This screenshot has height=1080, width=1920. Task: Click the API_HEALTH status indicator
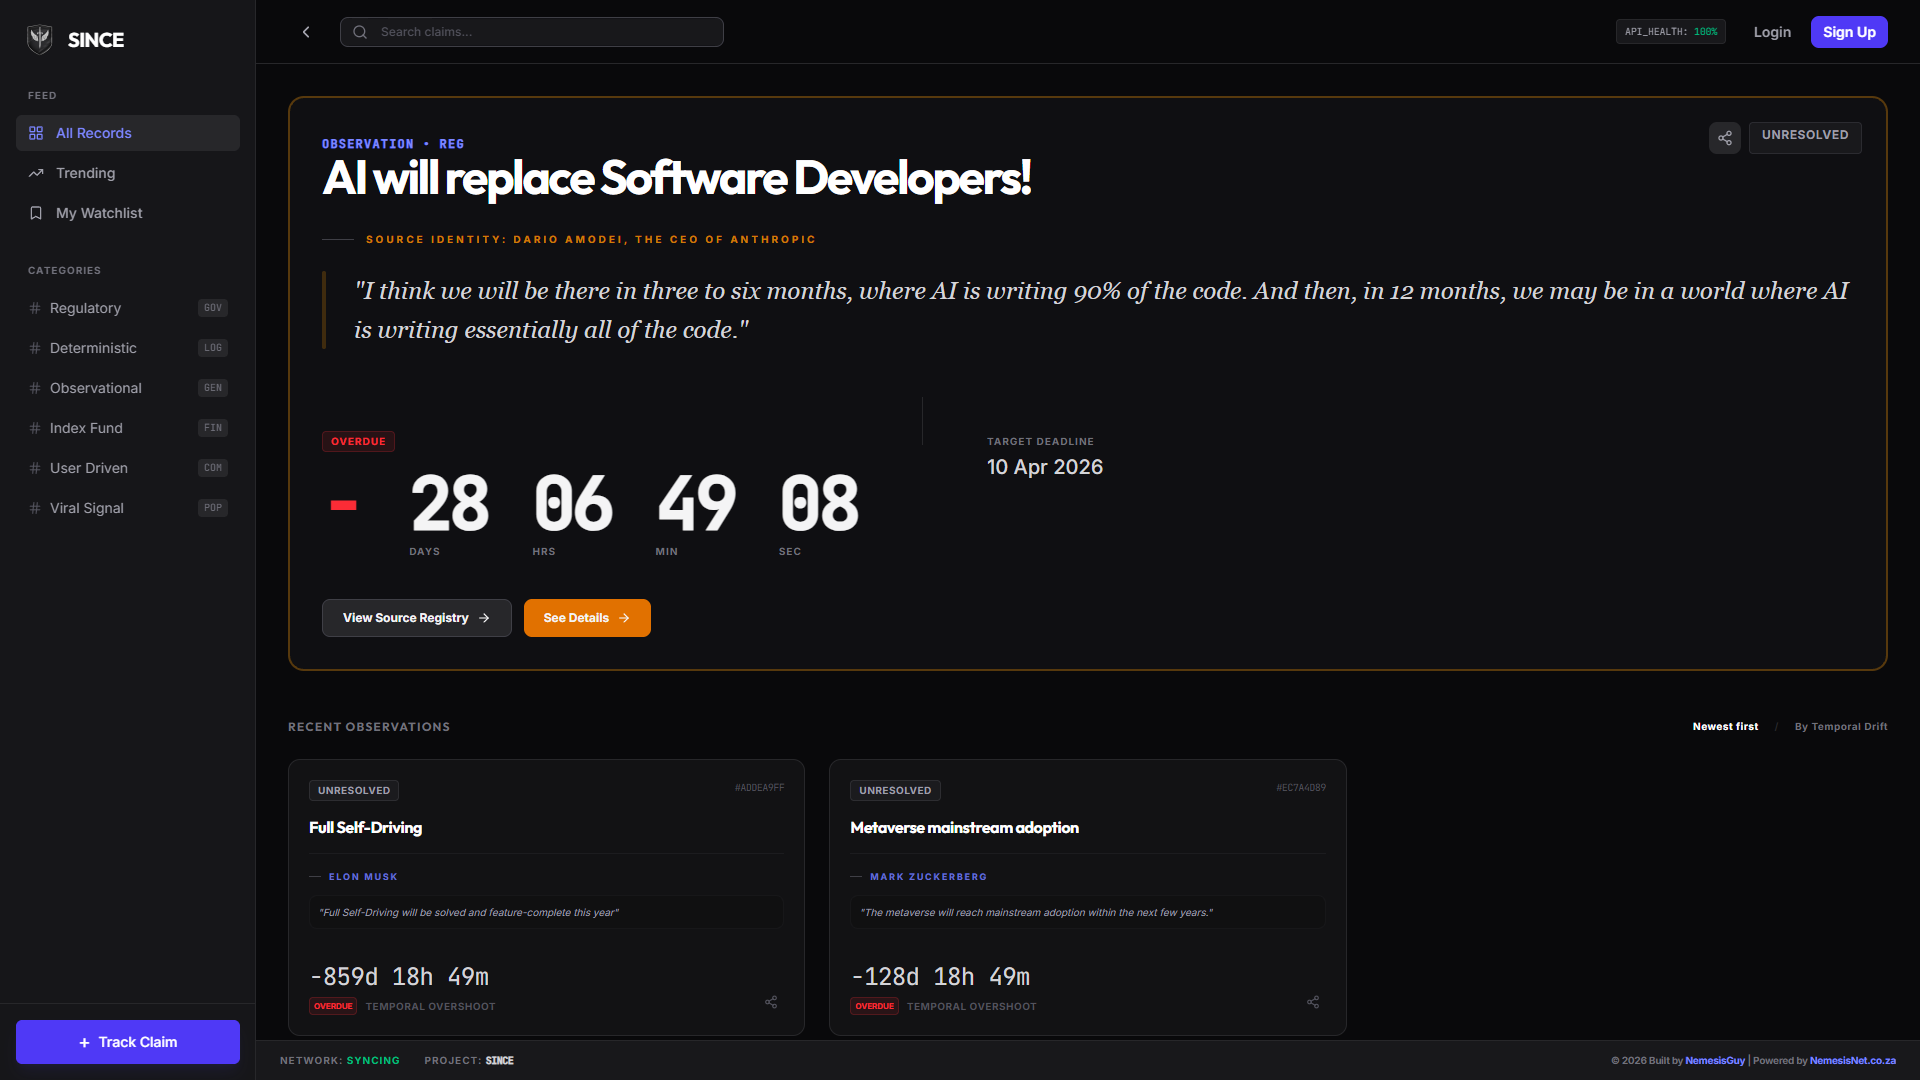(x=1671, y=32)
